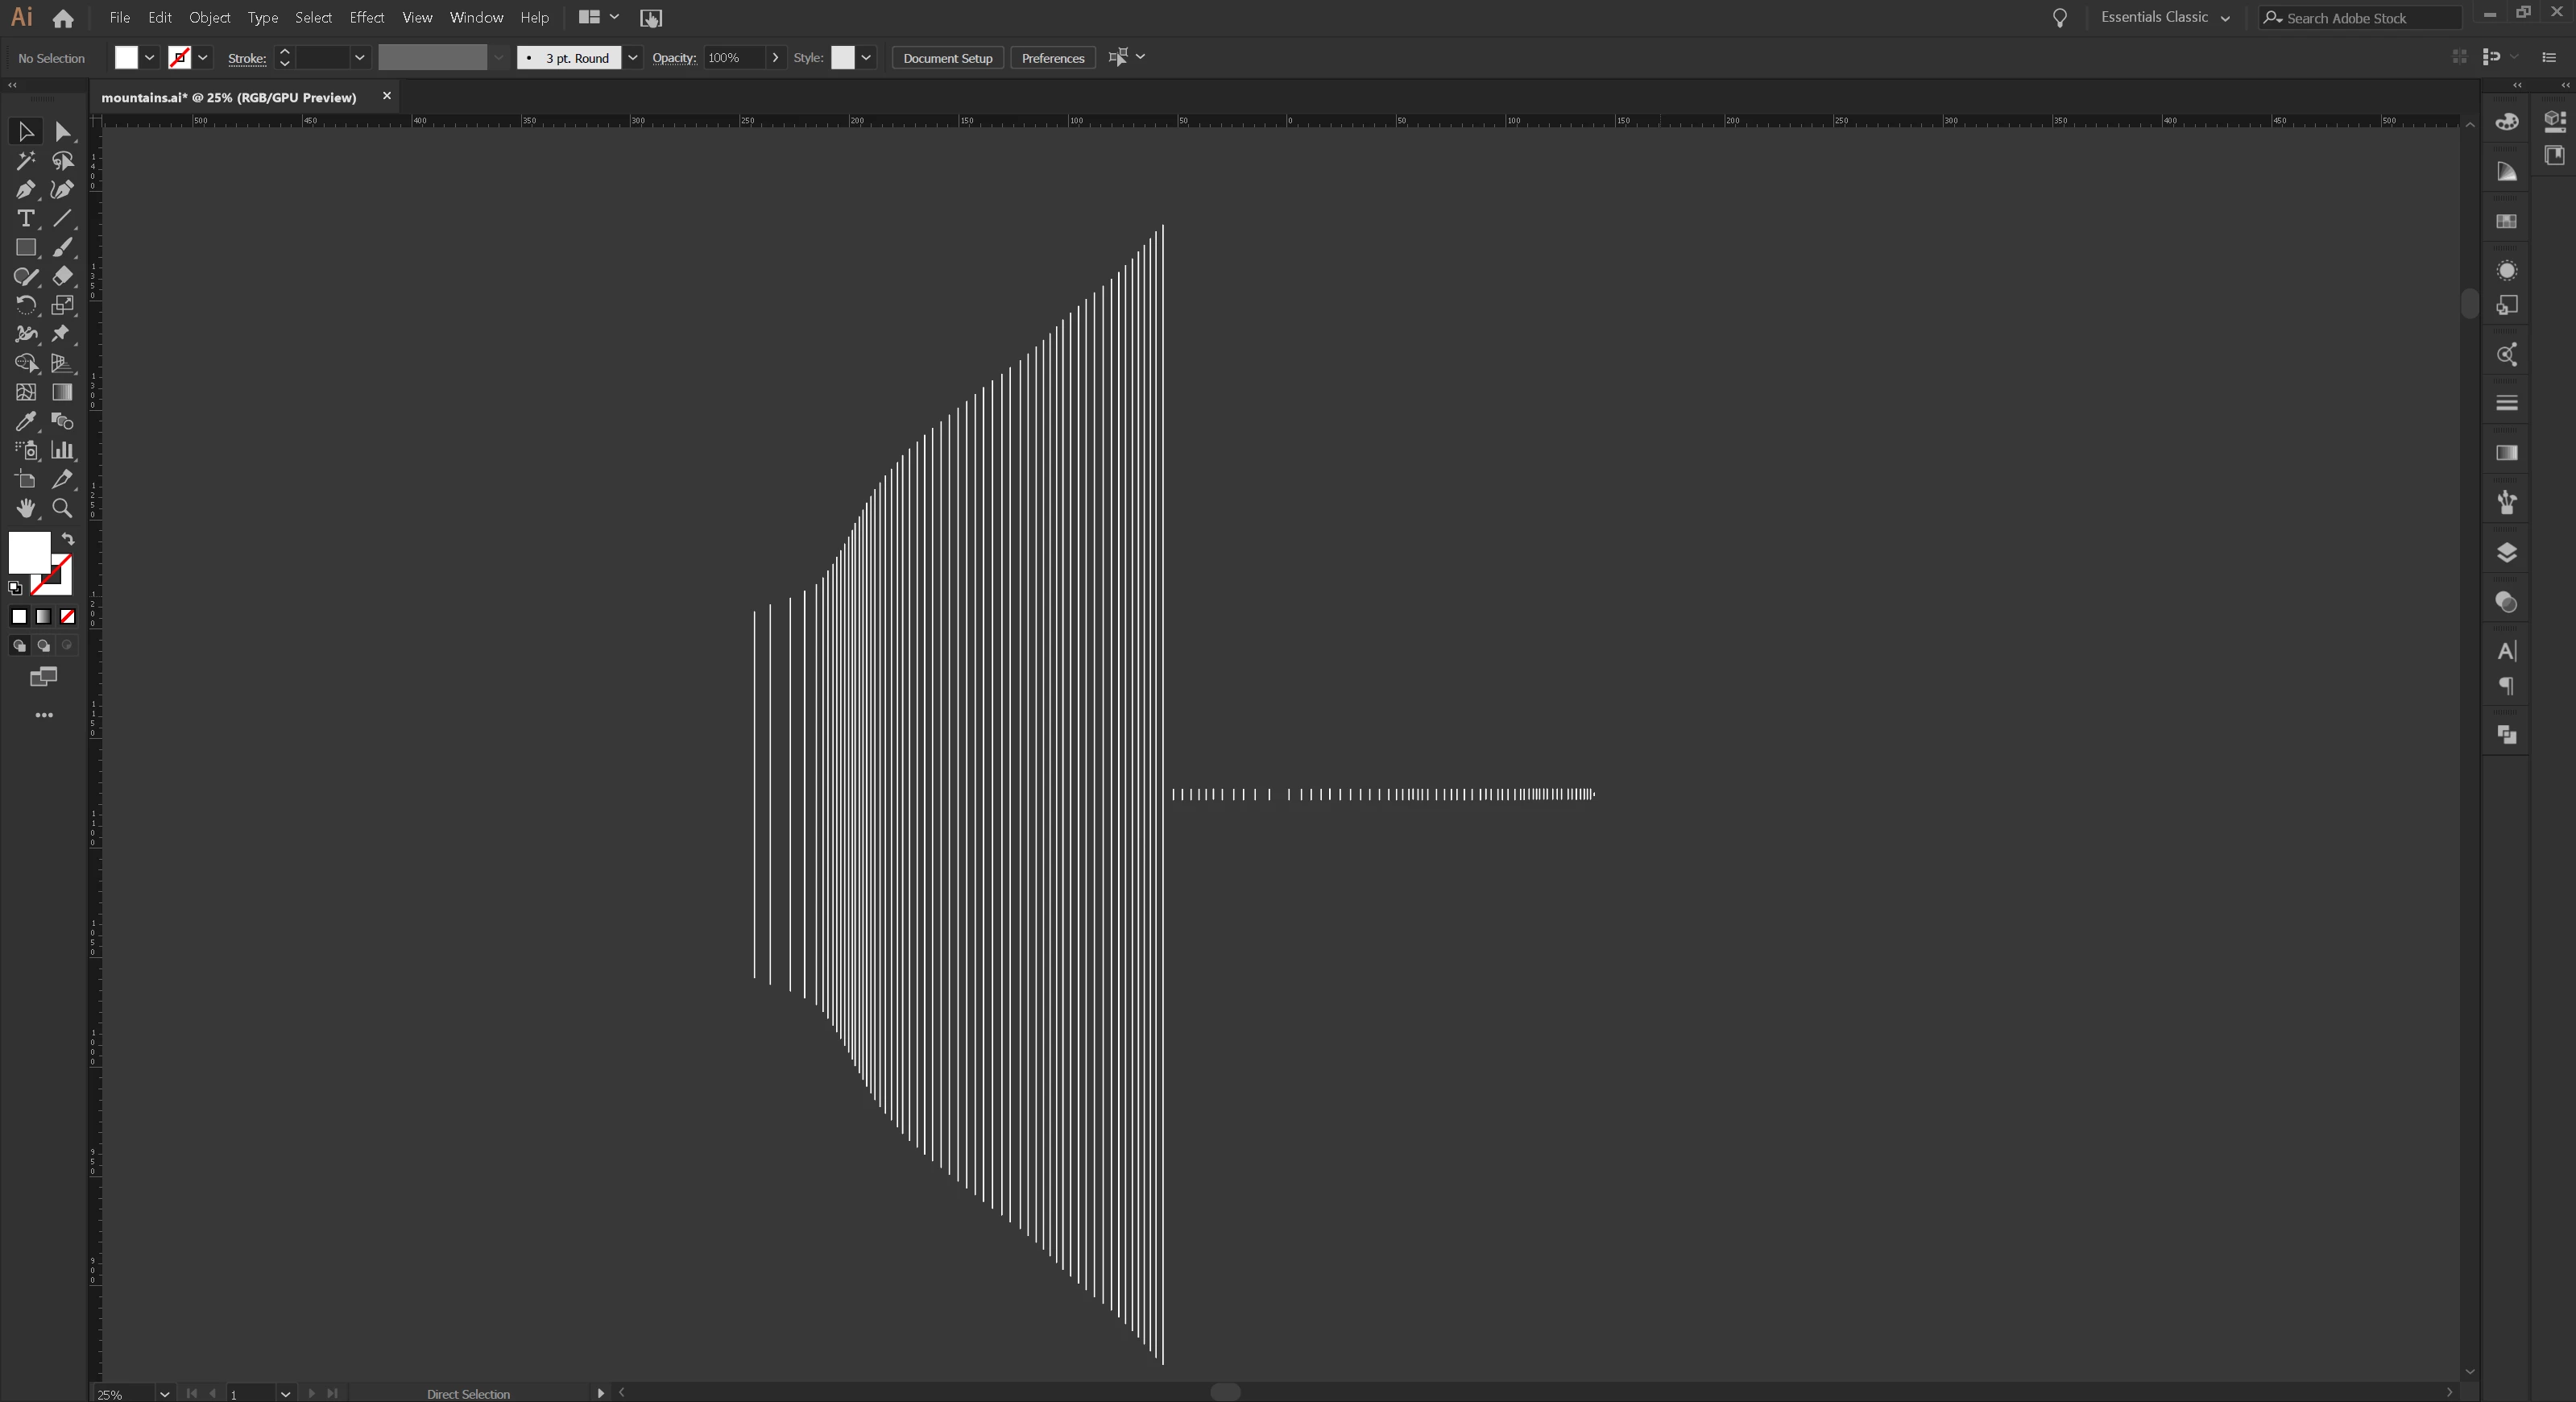
Task: Click the Preferences button
Action: 1052,58
